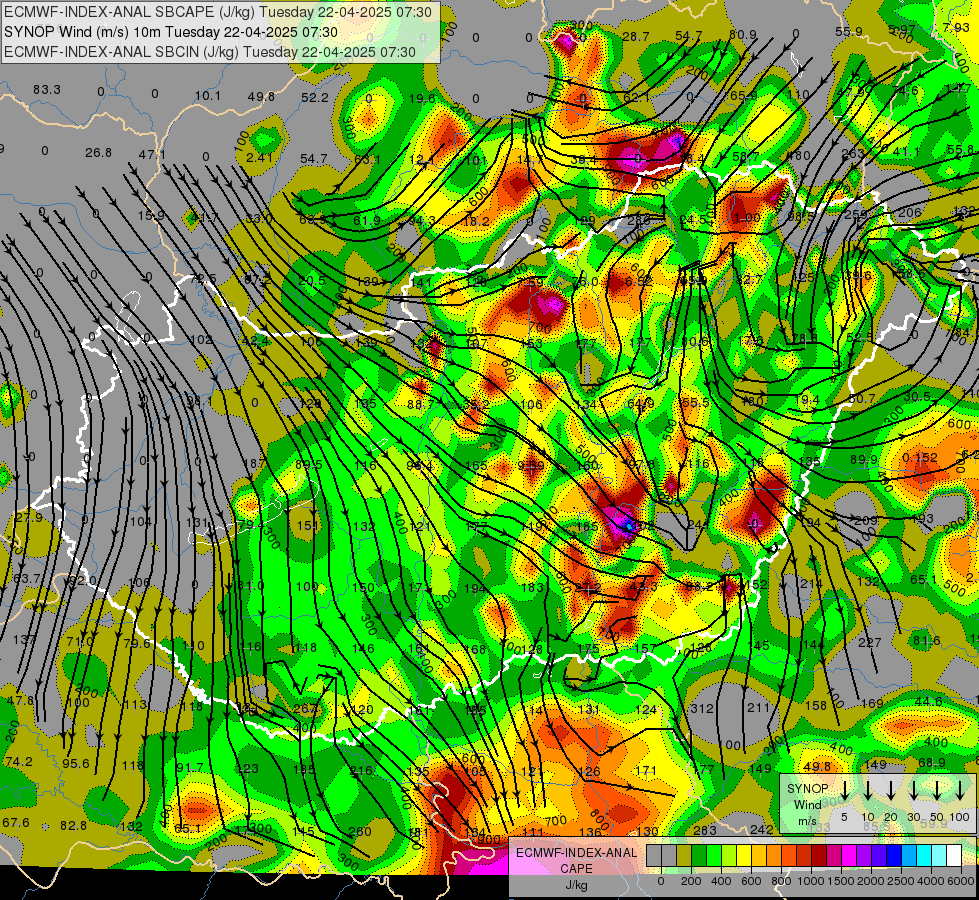Click the 312 value on the map
The height and width of the screenshot is (900, 979).
click(x=702, y=708)
